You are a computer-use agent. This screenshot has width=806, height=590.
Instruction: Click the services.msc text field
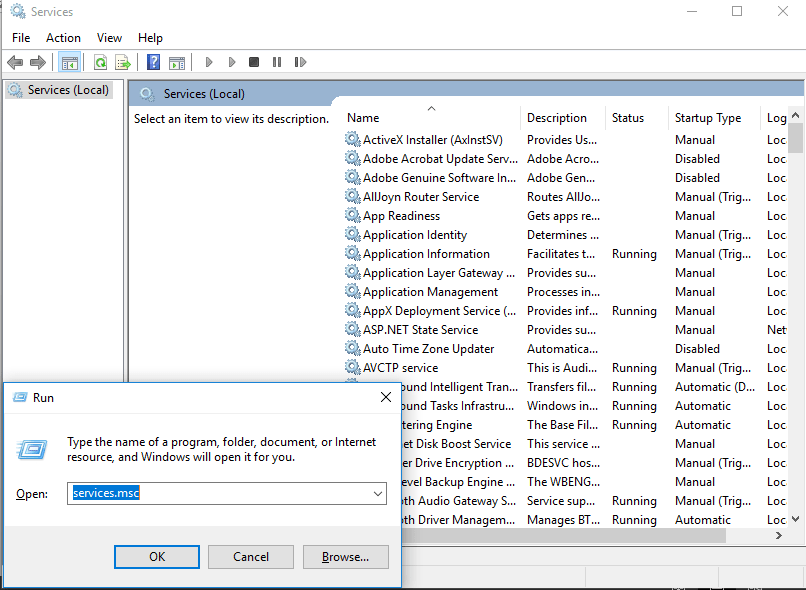pyautogui.click(x=218, y=494)
